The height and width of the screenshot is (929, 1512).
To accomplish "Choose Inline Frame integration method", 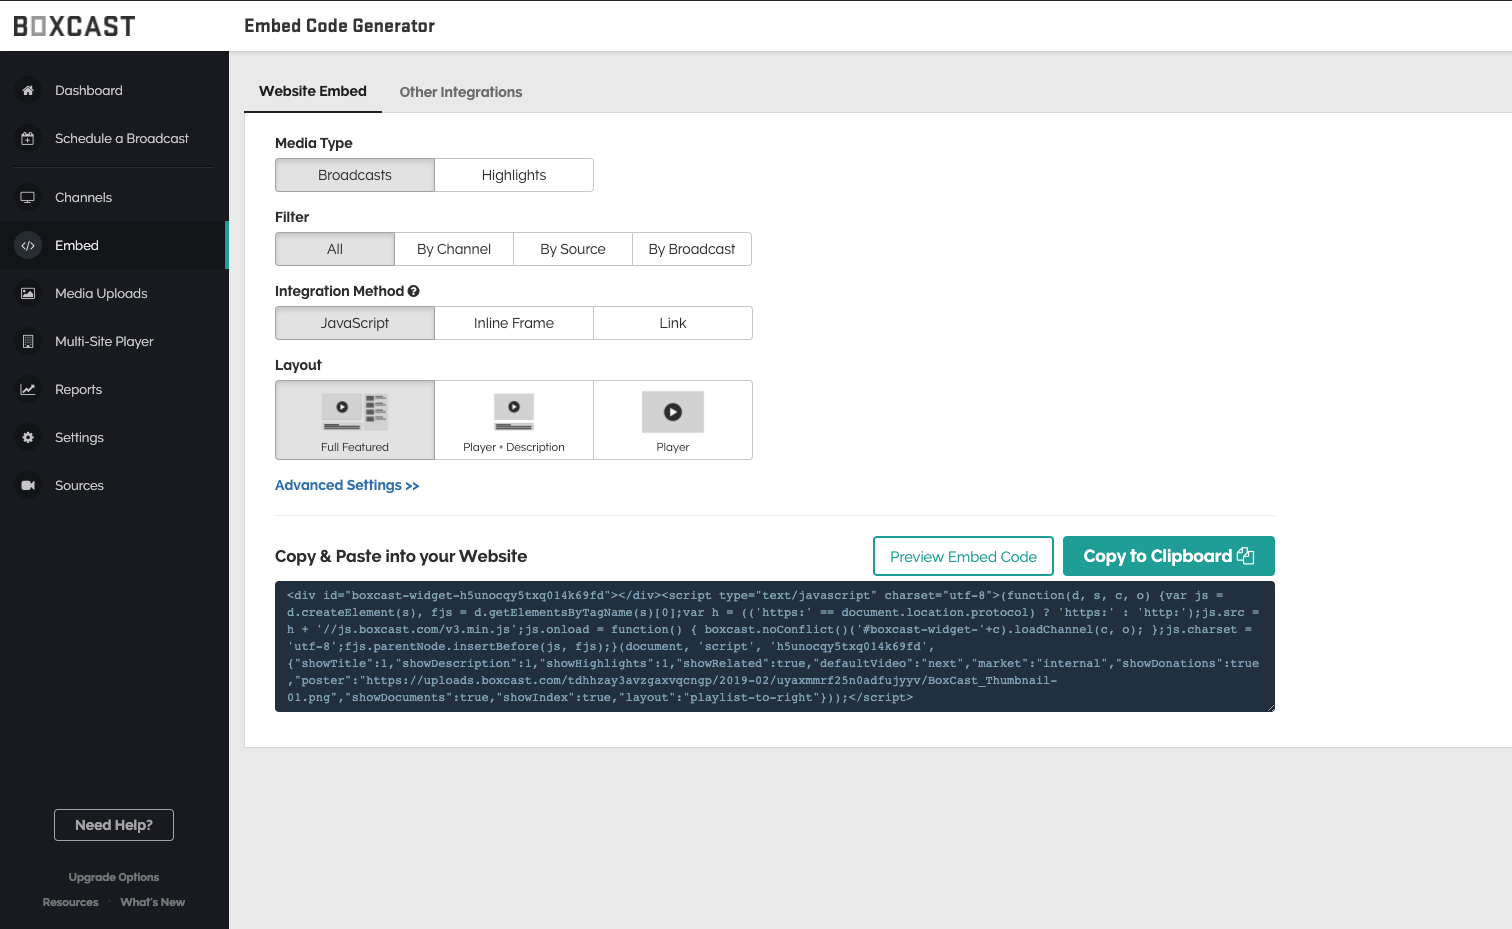I will pos(514,323).
